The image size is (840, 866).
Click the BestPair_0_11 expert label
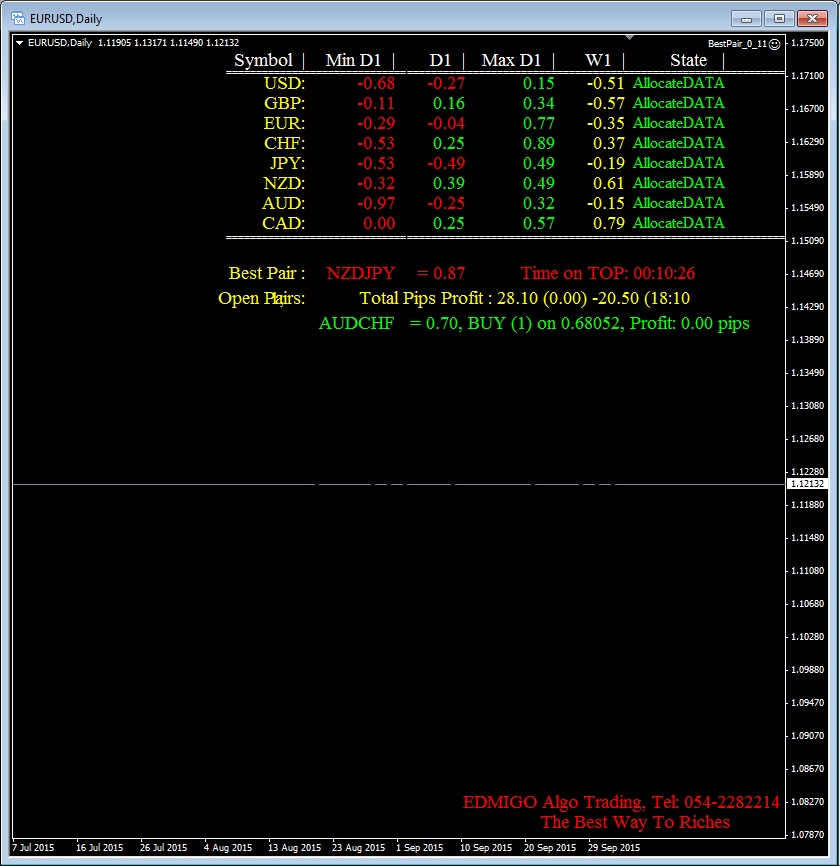click(737, 44)
